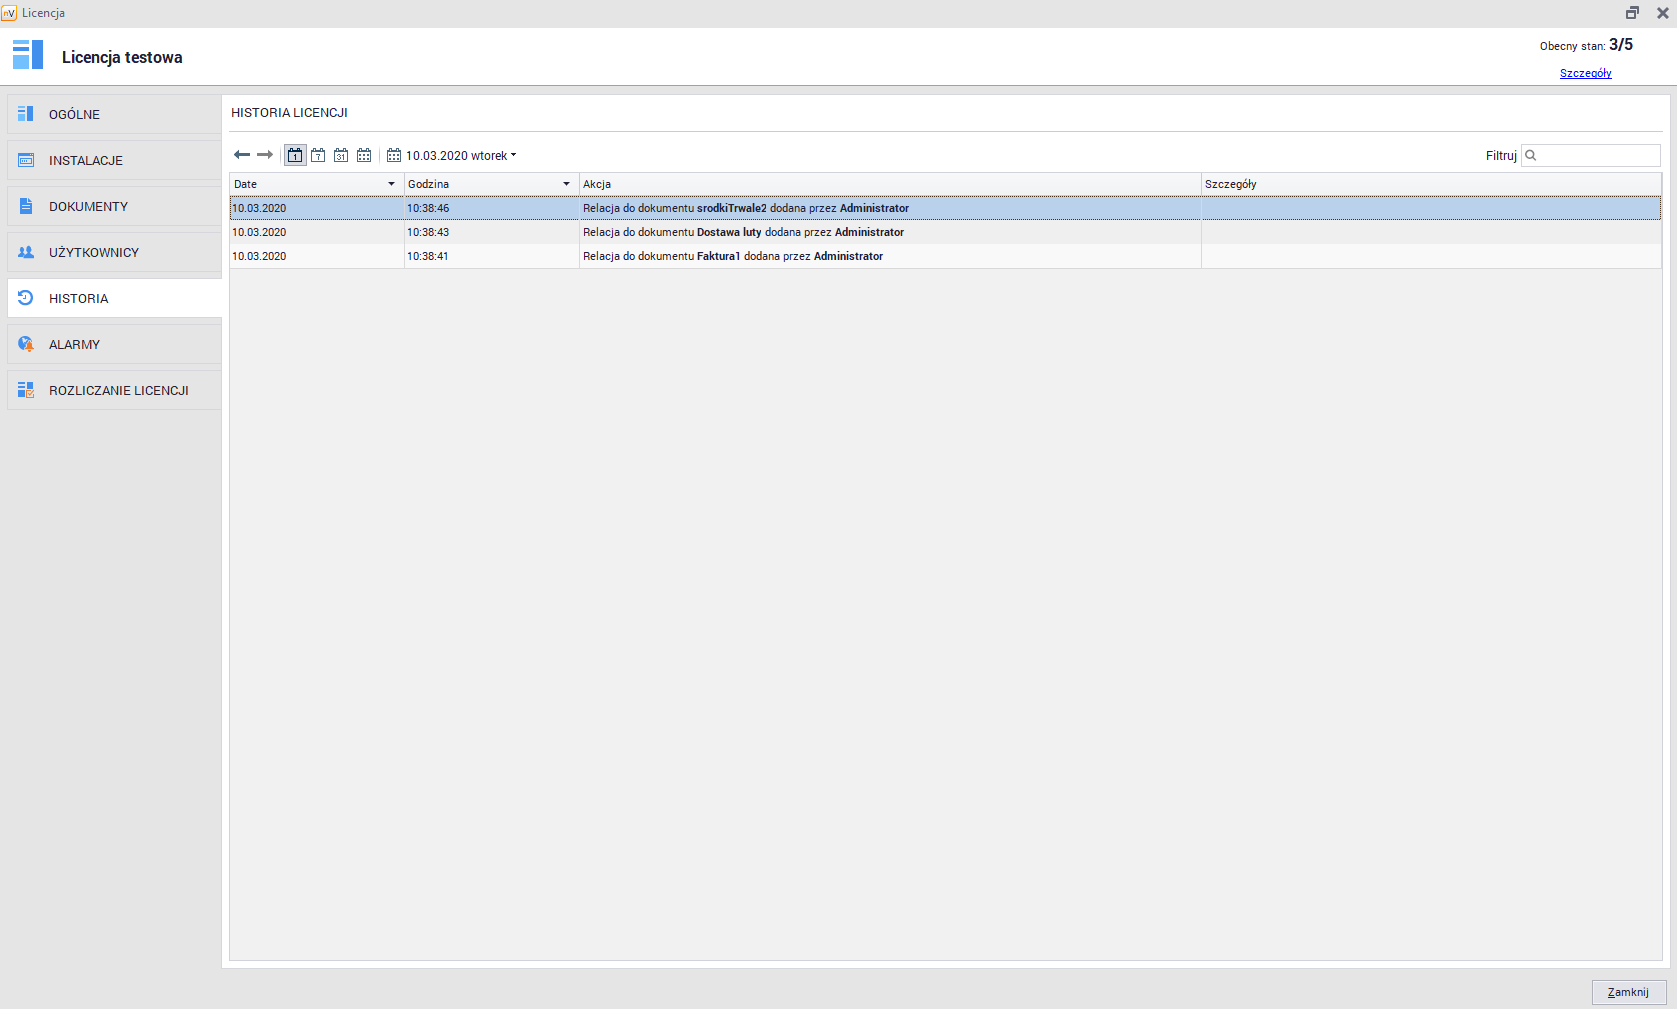Click the HISTORIA clock icon
Image resolution: width=1677 pixels, height=1009 pixels.
[26, 298]
